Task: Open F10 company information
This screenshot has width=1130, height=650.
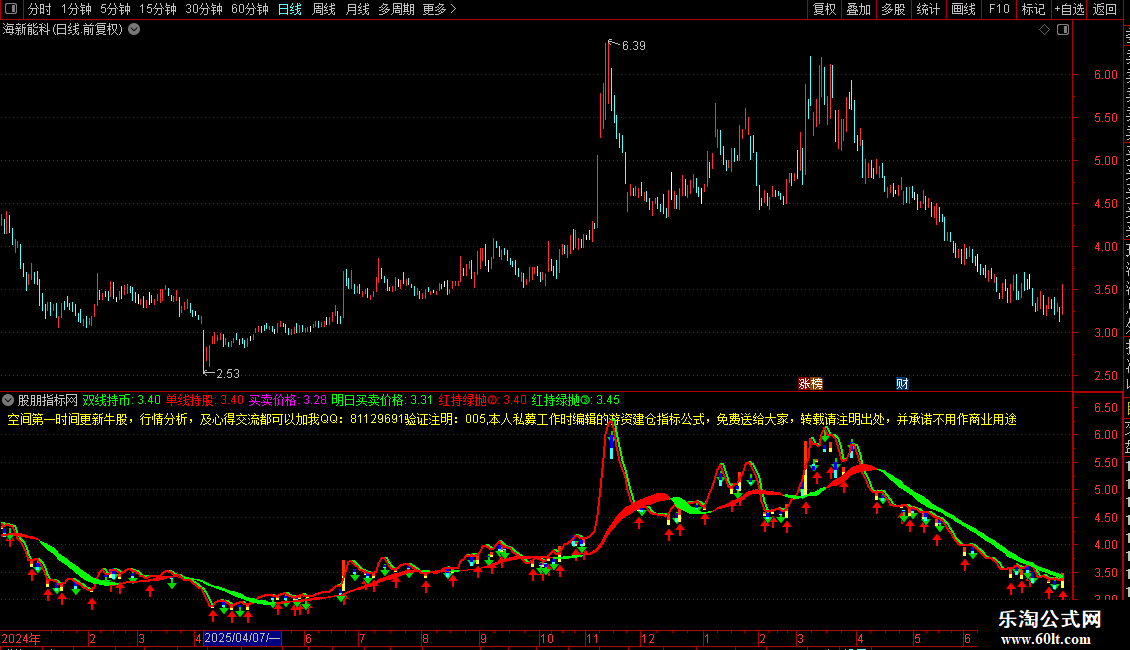Action: [x=999, y=9]
